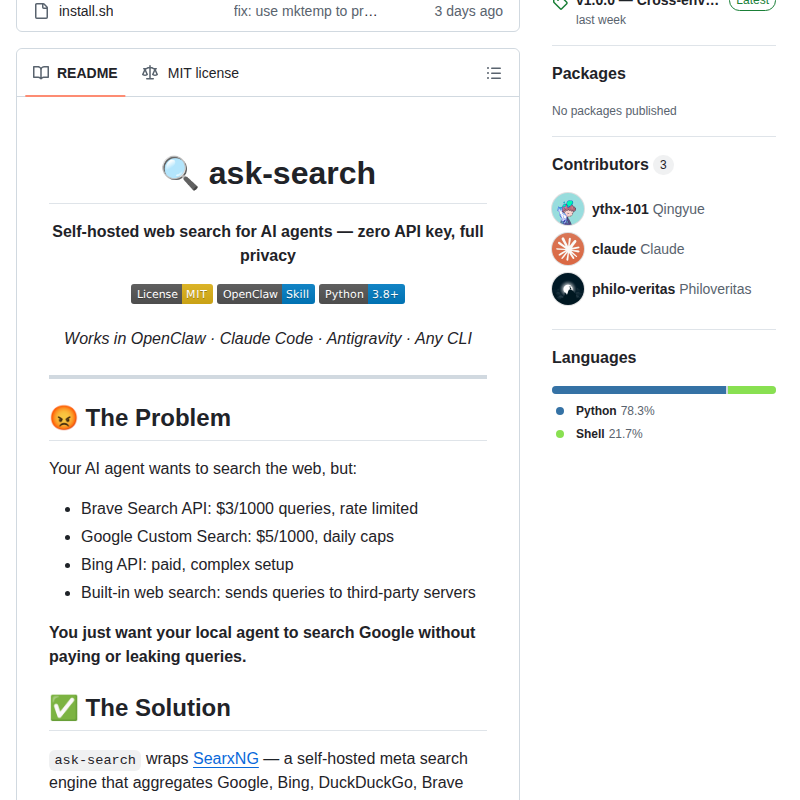800x800 pixels.
Task: Click the green Shell segment of the language bar
Action: coord(752,389)
